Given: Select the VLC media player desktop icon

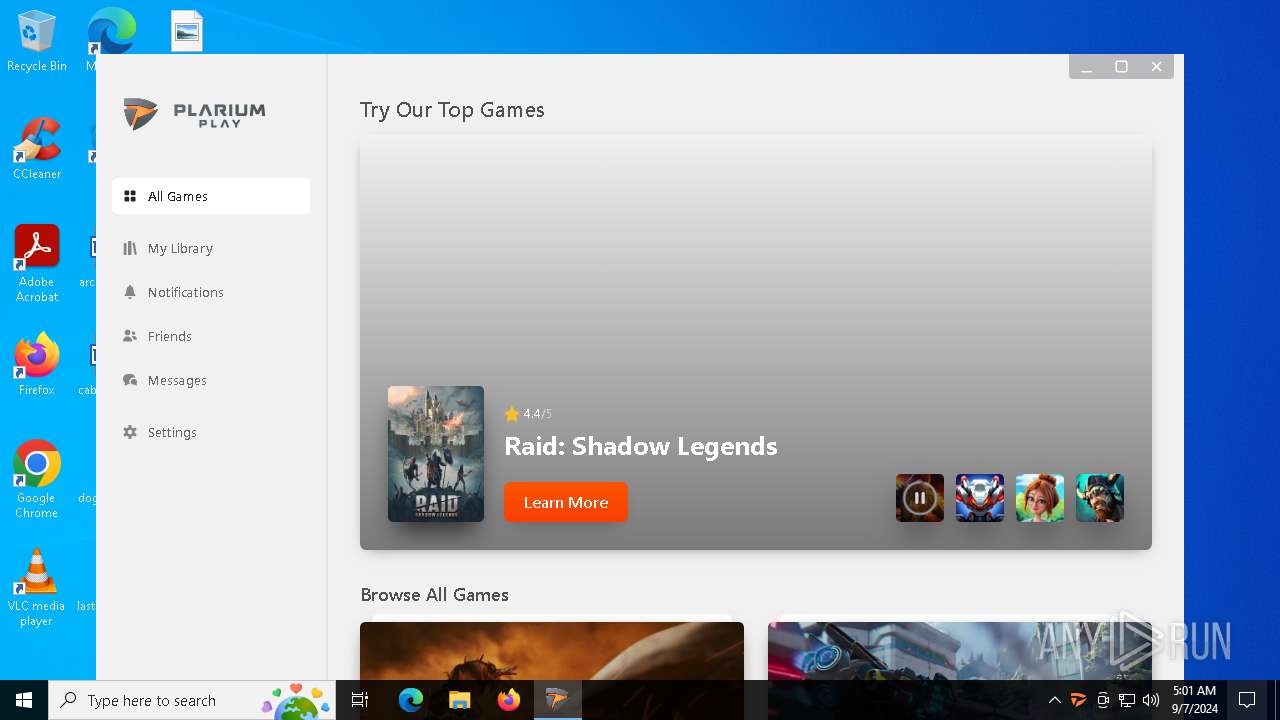Looking at the screenshot, I should [x=36, y=588].
